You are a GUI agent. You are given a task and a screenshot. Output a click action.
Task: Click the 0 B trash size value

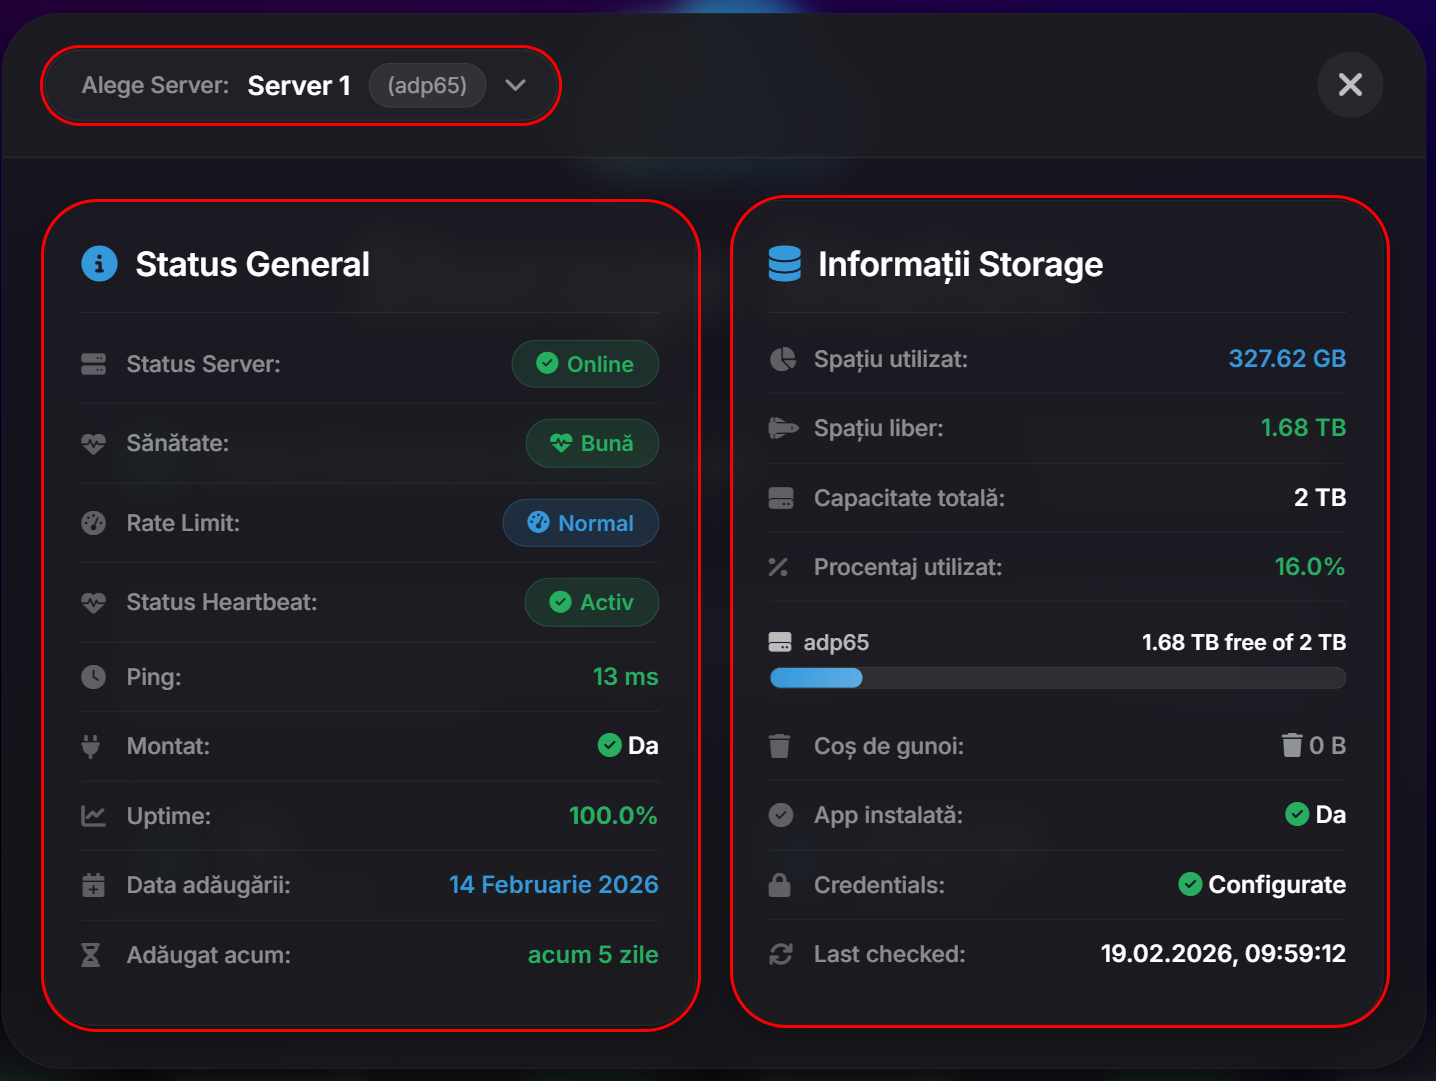pyautogui.click(x=1327, y=746)
